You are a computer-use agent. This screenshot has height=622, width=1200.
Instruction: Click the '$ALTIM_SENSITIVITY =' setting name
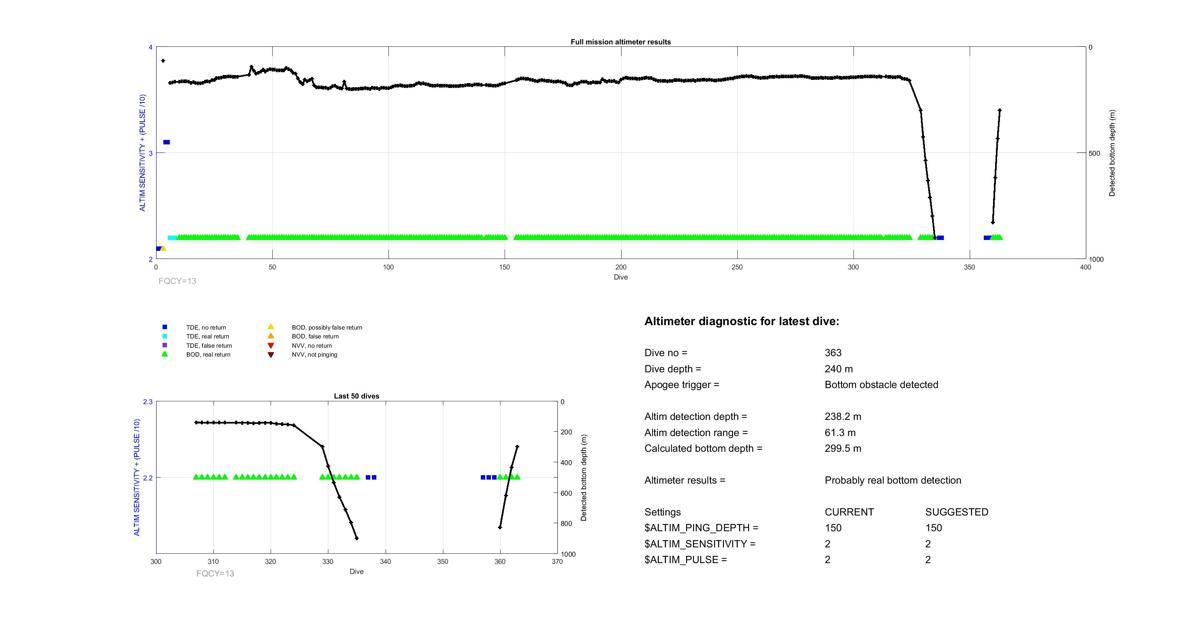[x=700, y=544]
